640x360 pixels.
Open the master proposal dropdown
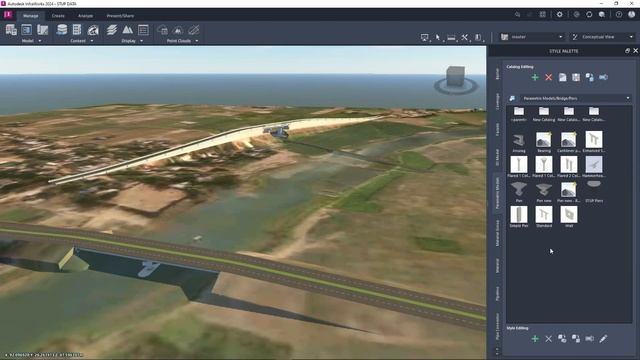click(532, 37)
